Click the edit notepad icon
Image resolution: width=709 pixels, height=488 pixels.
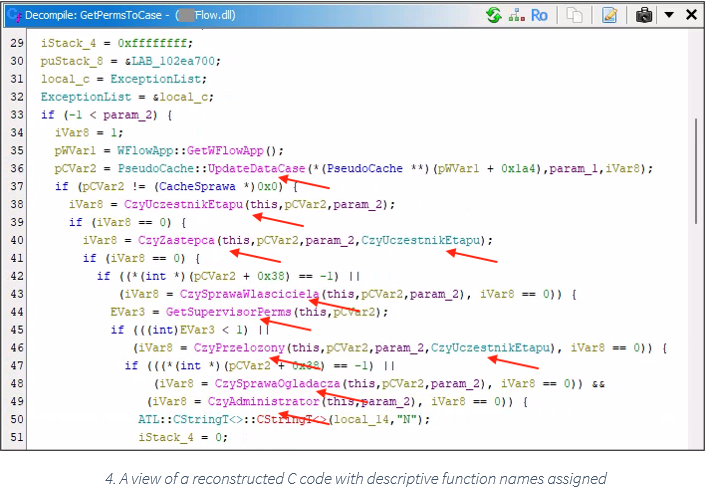point(609,15)
